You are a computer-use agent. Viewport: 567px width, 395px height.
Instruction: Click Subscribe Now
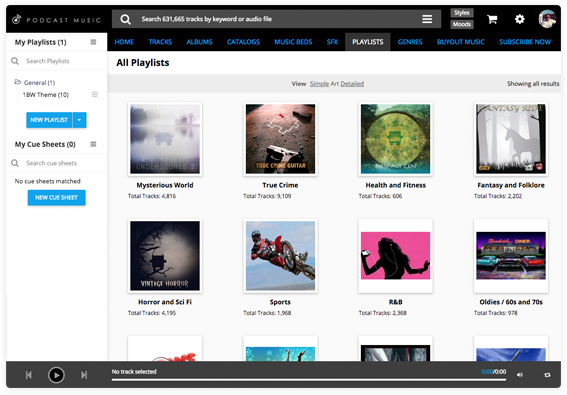[x=525, y=42]
